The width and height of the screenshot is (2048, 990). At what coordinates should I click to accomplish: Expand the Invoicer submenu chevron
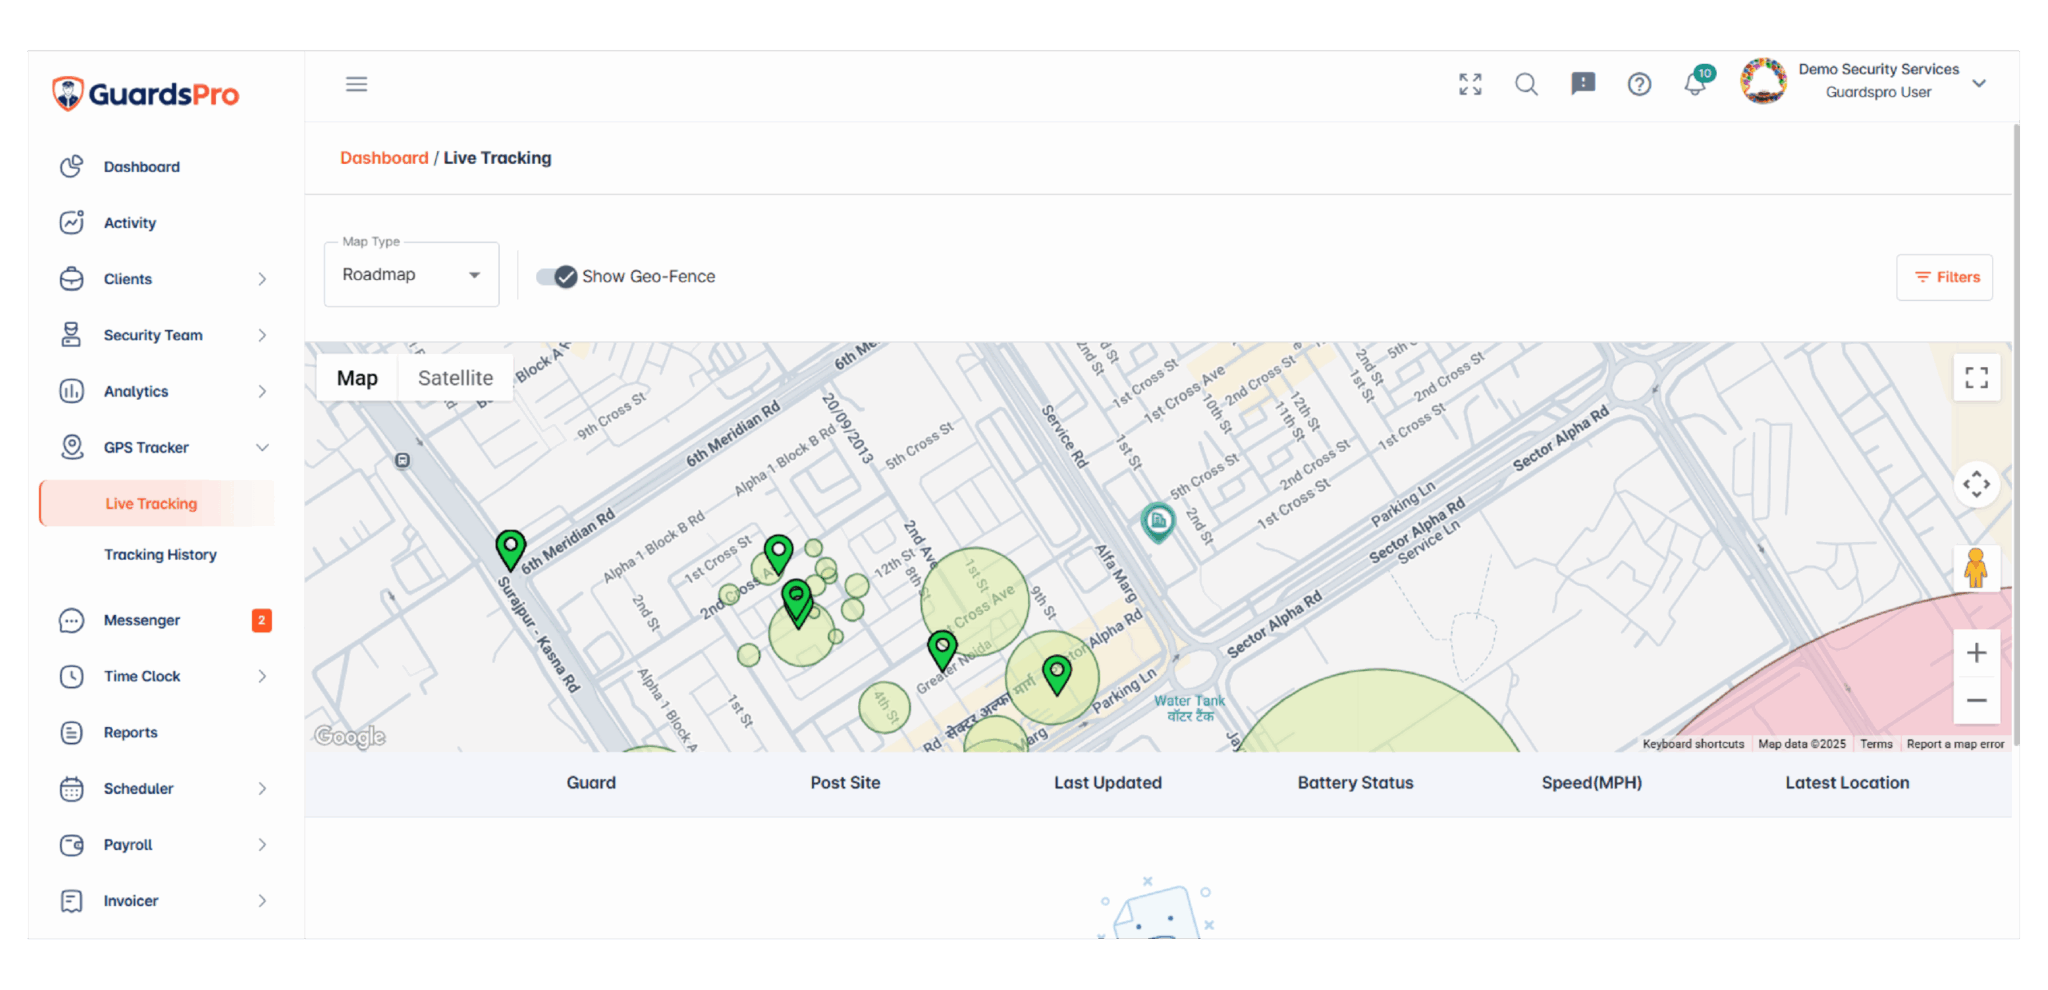(262, 901)
